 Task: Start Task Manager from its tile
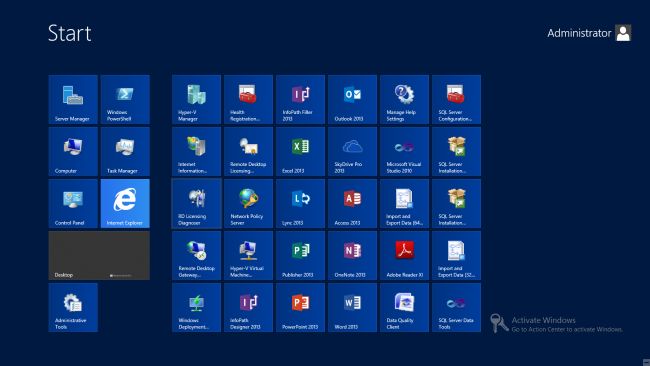(x=125, y=152)
